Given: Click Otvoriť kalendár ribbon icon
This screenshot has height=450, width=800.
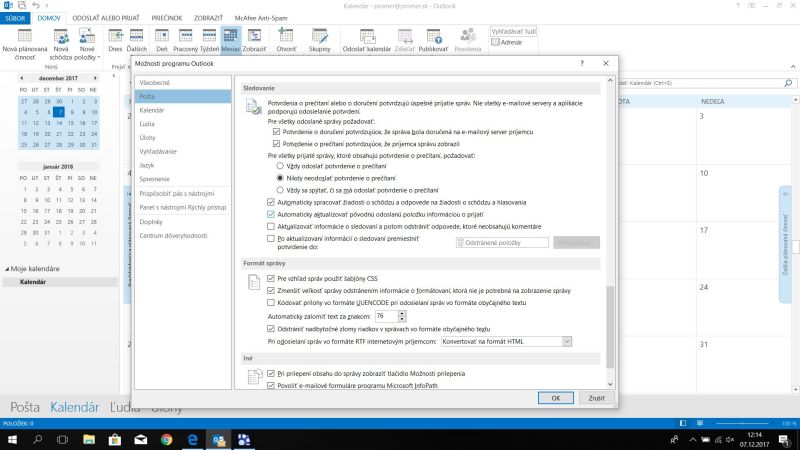Looking at the screenshot, I should pos(286,41).
